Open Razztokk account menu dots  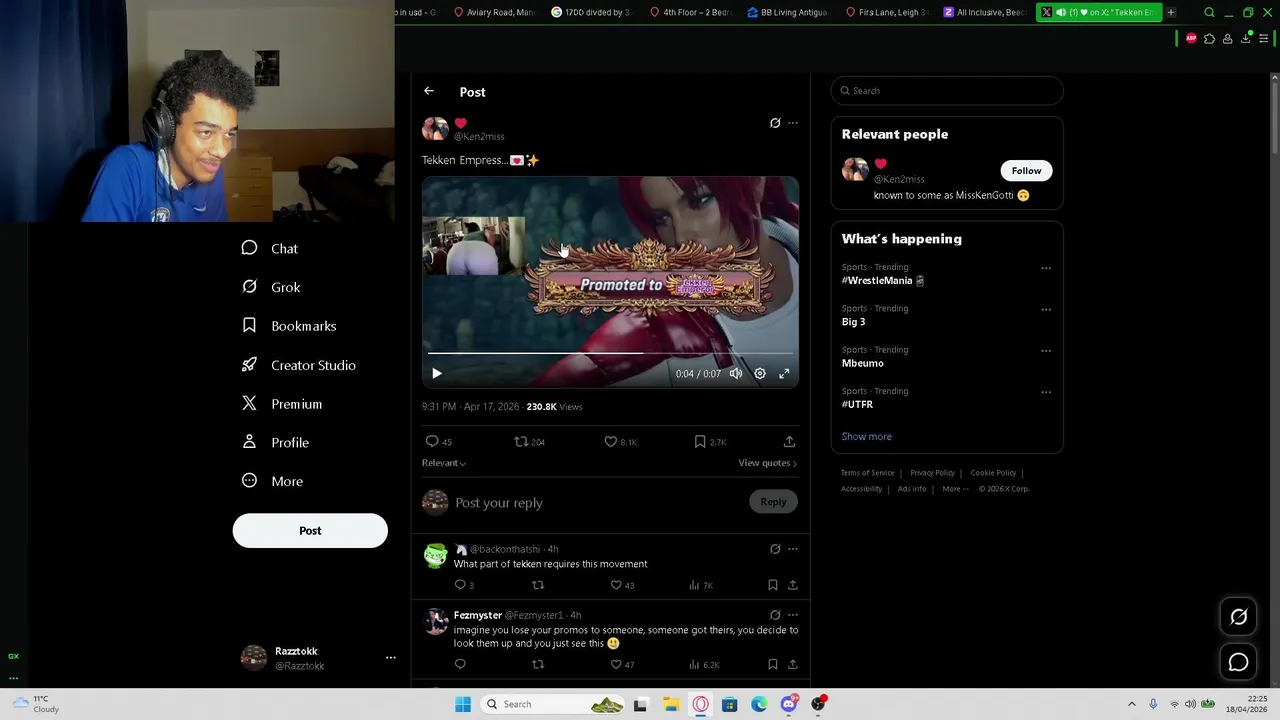click(x=391, y=657)
